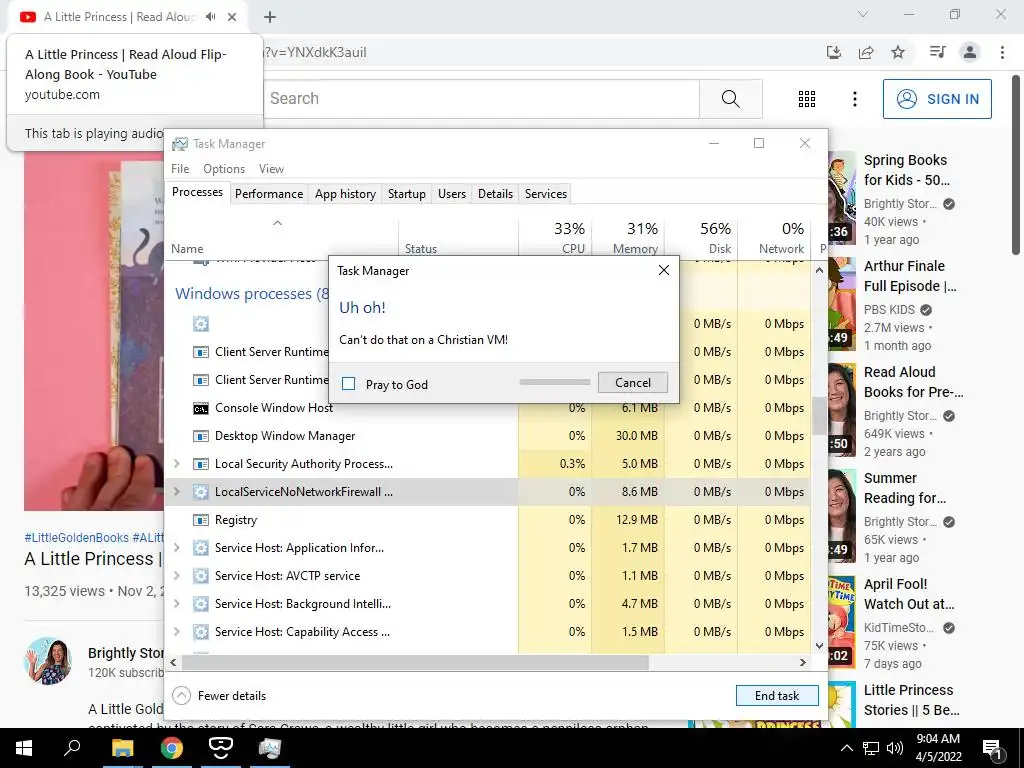Open the notification center icon
The image size is (1024, 768).
pos(993,749)
